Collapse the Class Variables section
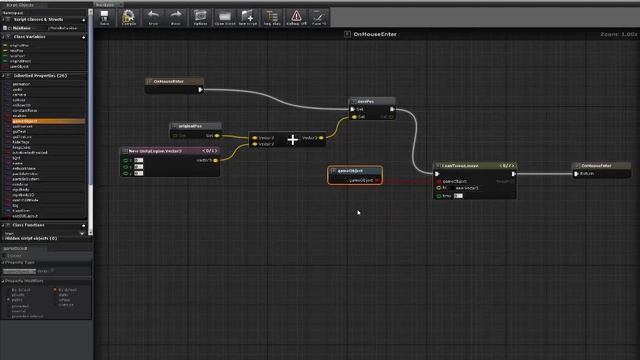The width and height of the screenshot is (640, 360). [x=3, y=37]
